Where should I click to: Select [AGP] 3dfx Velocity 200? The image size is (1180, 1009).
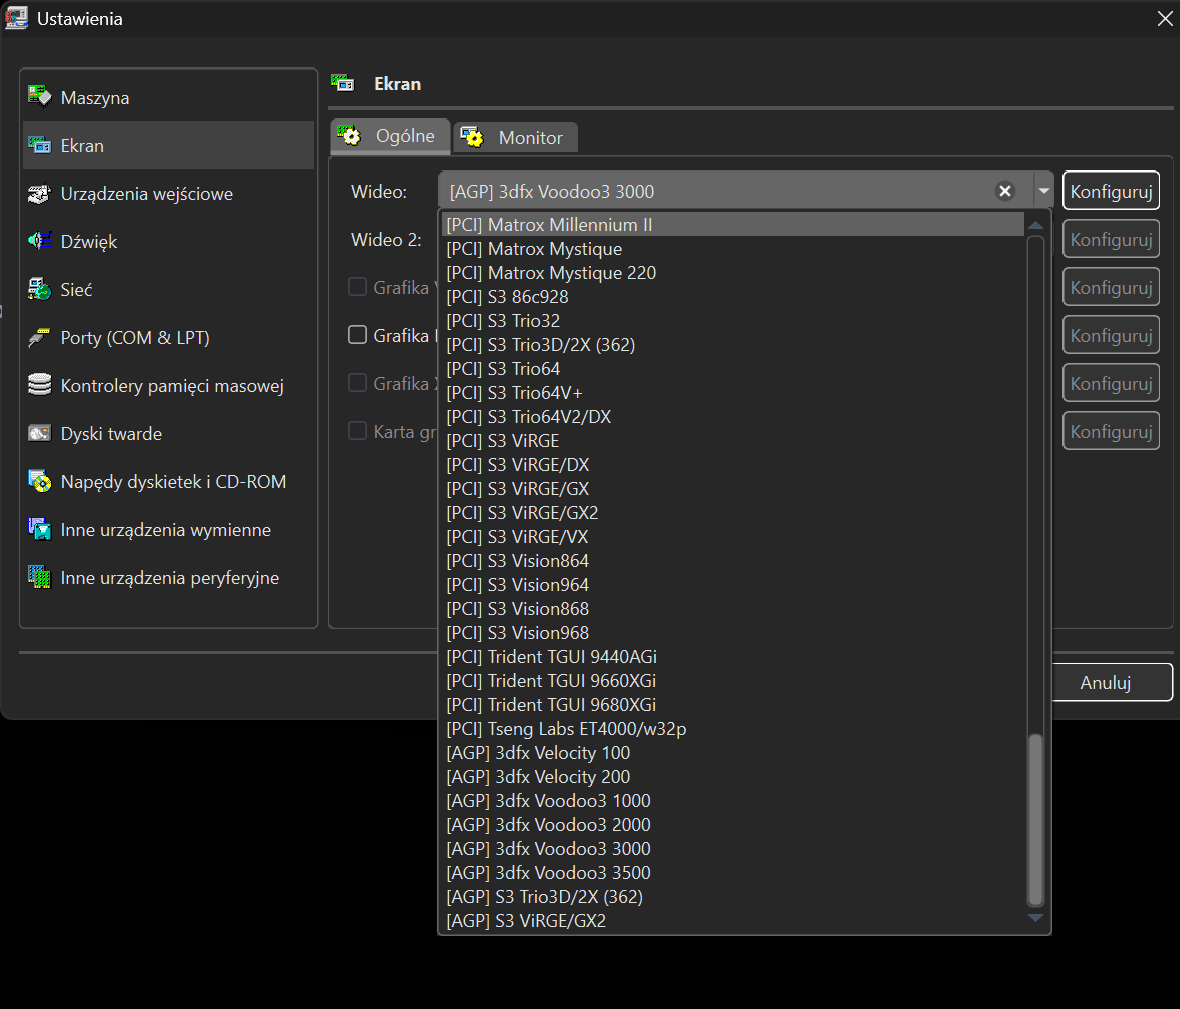point(732,777)
